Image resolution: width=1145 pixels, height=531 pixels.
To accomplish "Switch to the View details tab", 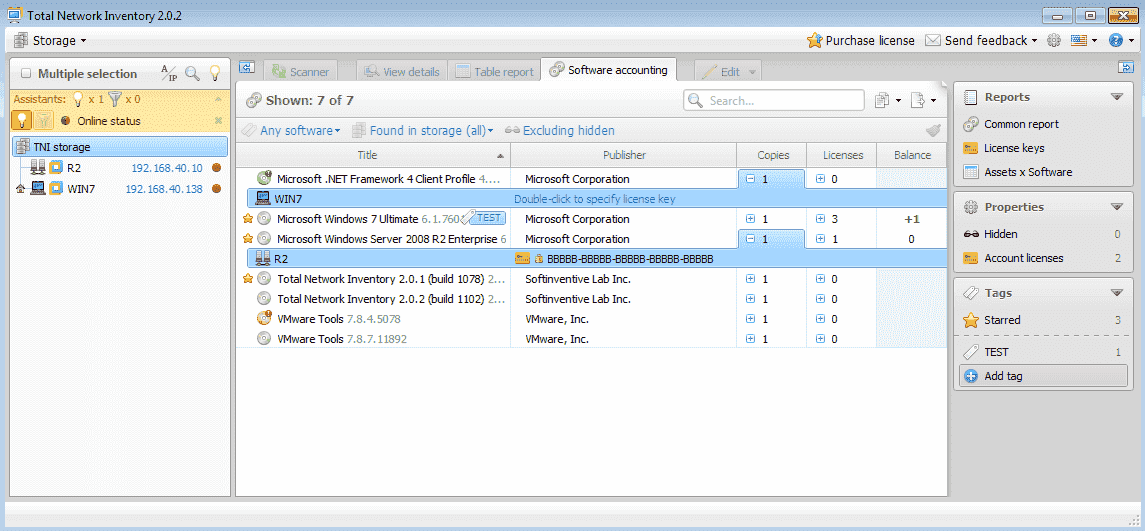I will (x=402, y=72).
